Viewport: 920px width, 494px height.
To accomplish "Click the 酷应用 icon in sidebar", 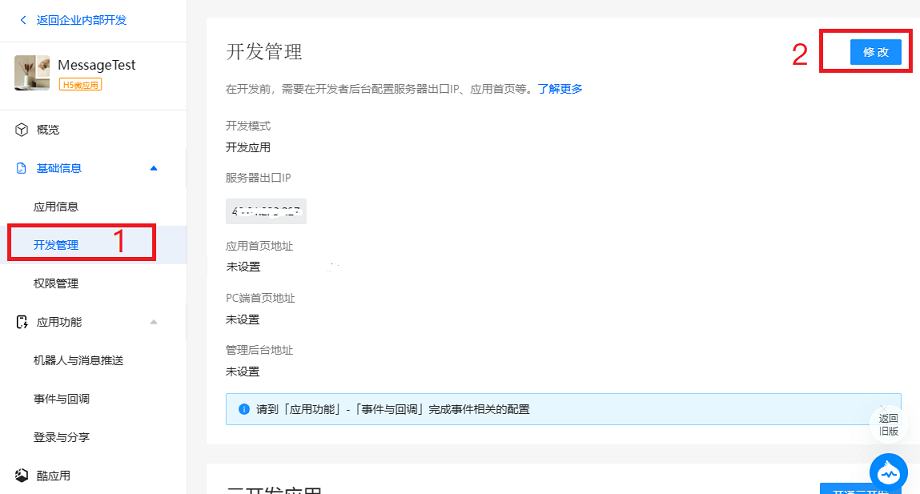I will pyautogui.click(x=21, y=476).
